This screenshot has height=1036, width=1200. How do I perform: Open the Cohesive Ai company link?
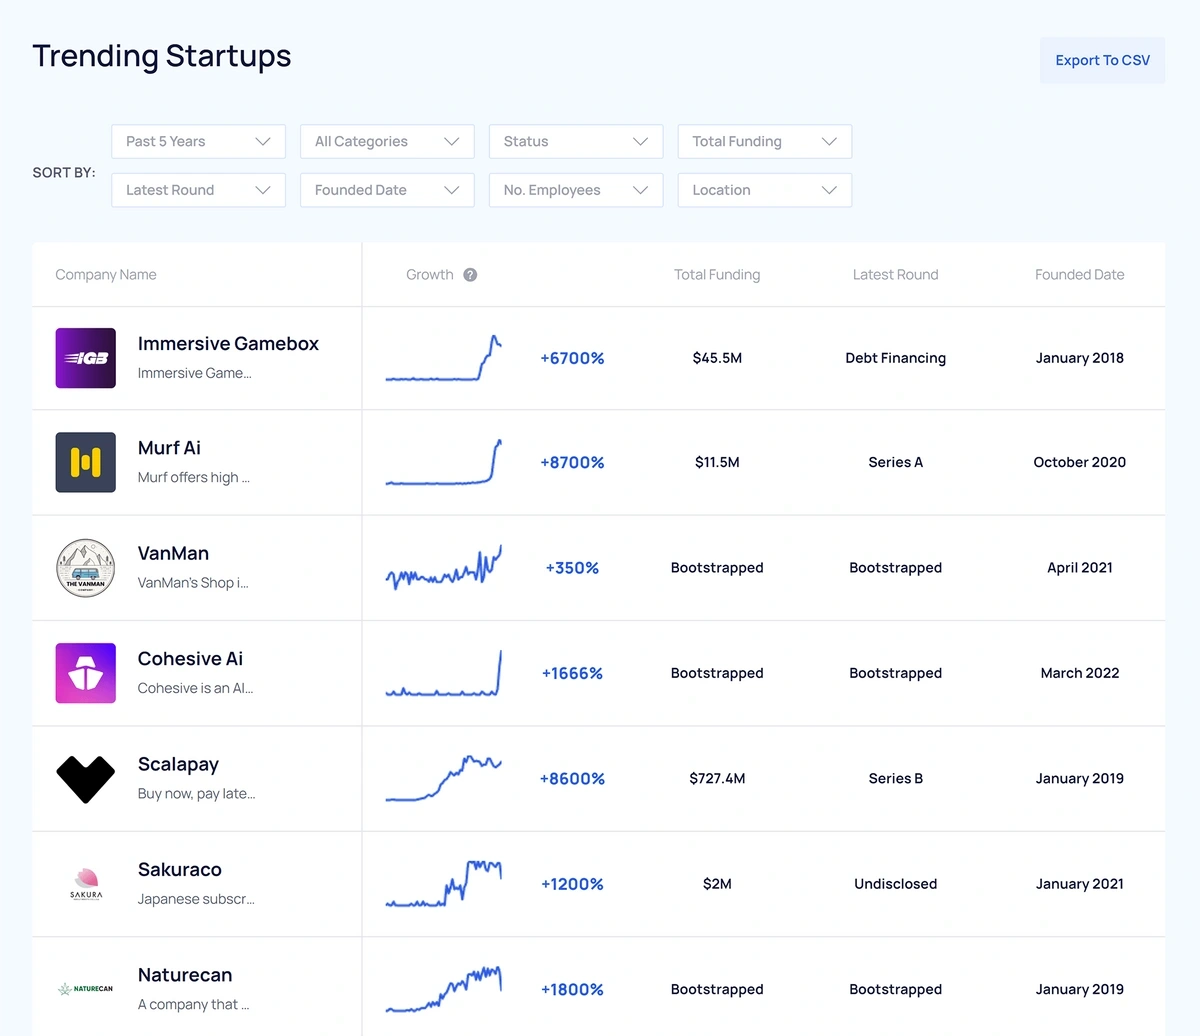(x=190, y=659)
